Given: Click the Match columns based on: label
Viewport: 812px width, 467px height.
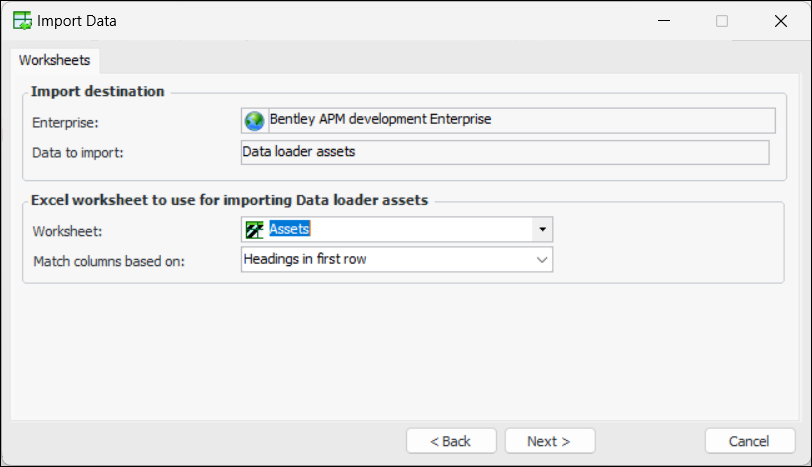Looking at the screenshot, I should tap(109, 261).
